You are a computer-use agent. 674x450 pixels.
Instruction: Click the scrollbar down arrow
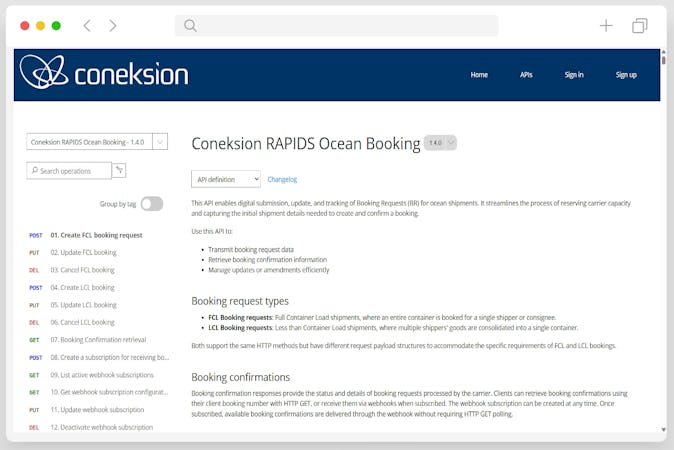point(664,429)
